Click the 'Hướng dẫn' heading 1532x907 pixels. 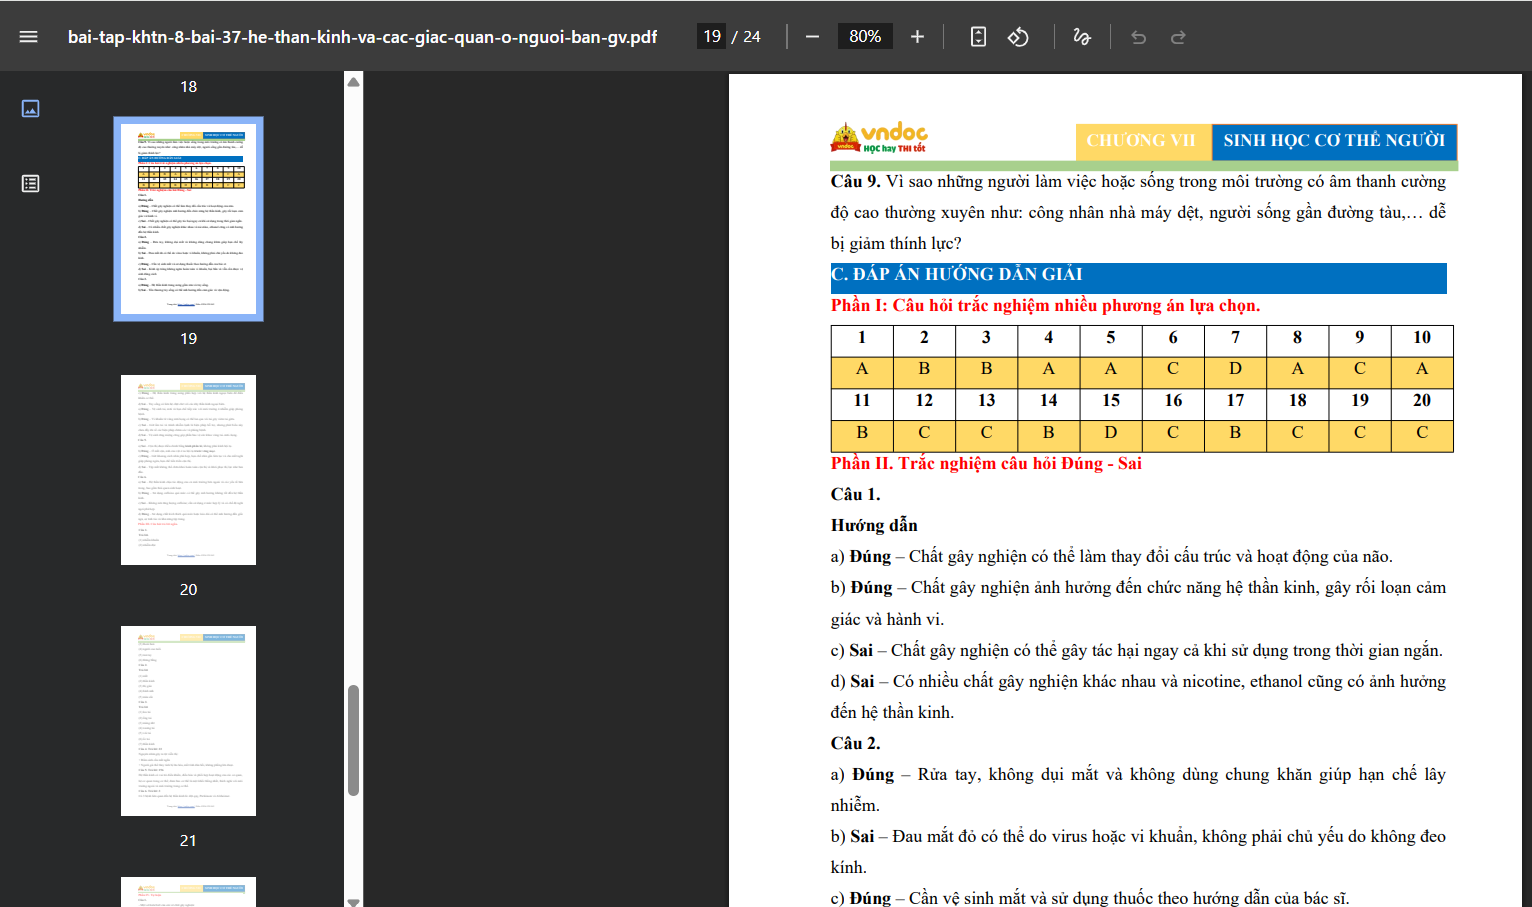tap(874, 526)
